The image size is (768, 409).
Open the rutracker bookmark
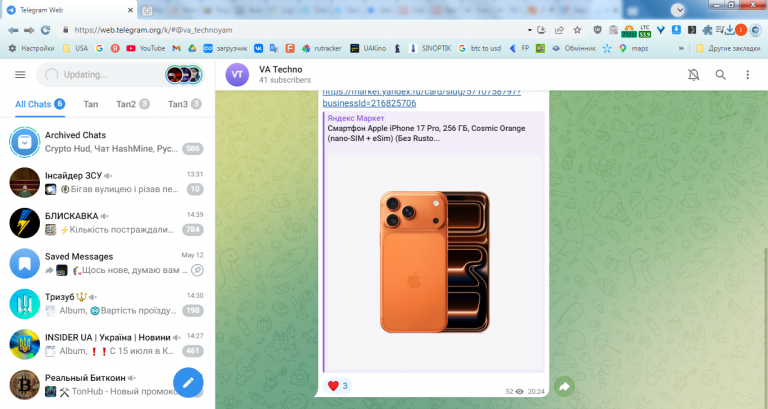(x=322, y=48)
